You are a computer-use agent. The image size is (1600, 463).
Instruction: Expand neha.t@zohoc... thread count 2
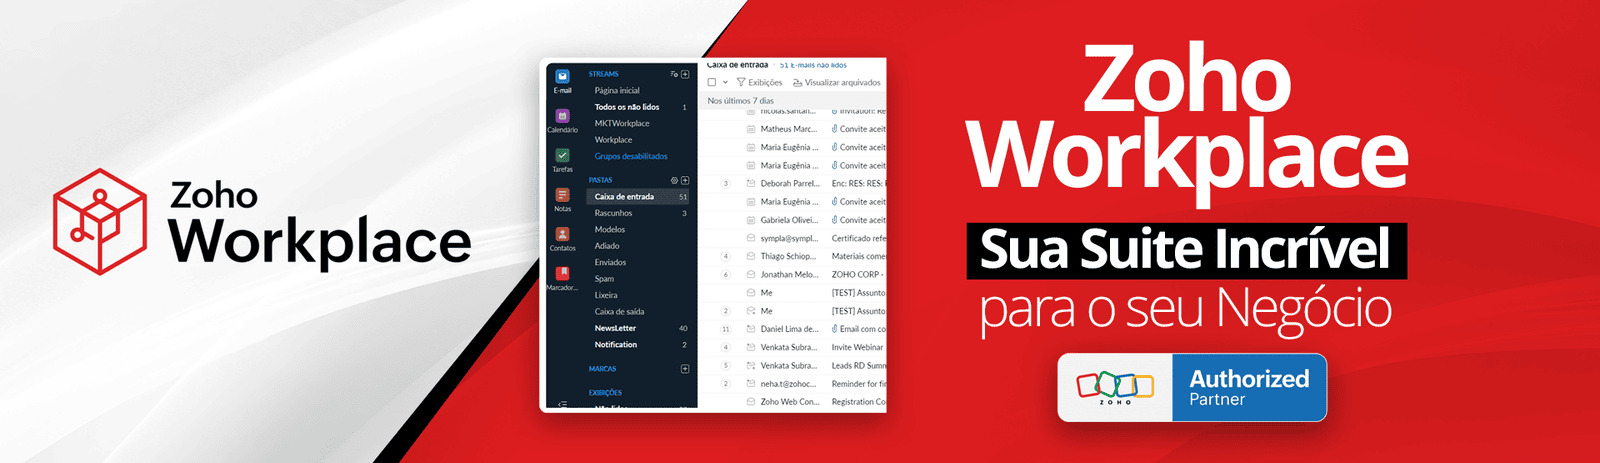[x=726, y=383]
